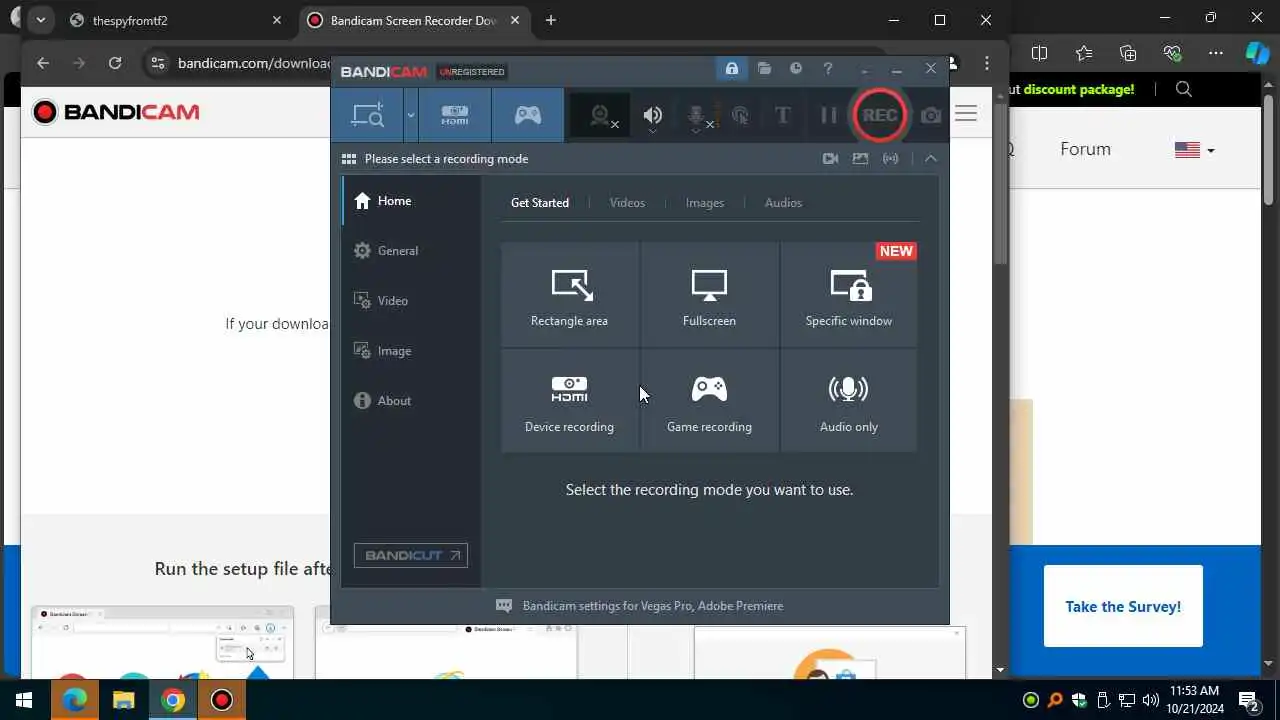Switch to thespyfromtf2 browser tab
The height and width of the screenshot is (720, 1280).
pyautogui.click(x=175, y=21)
